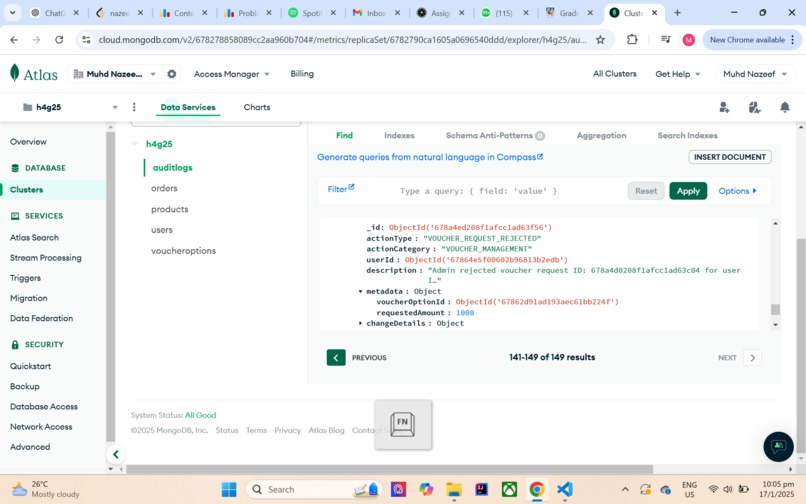Go to previous results page arrow
This screenshot has width=806, height=504.
point(336,357)
